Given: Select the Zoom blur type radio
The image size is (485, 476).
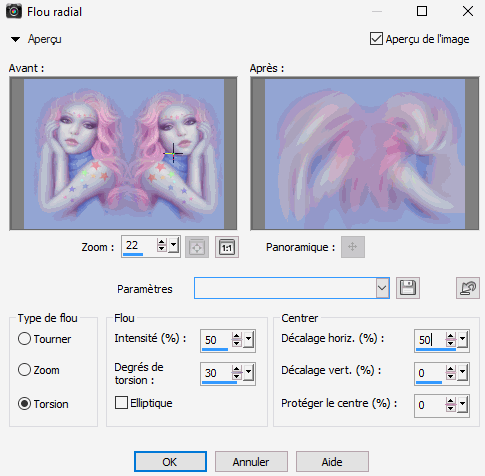Looking at the screenshot, I should pos(24,370).
